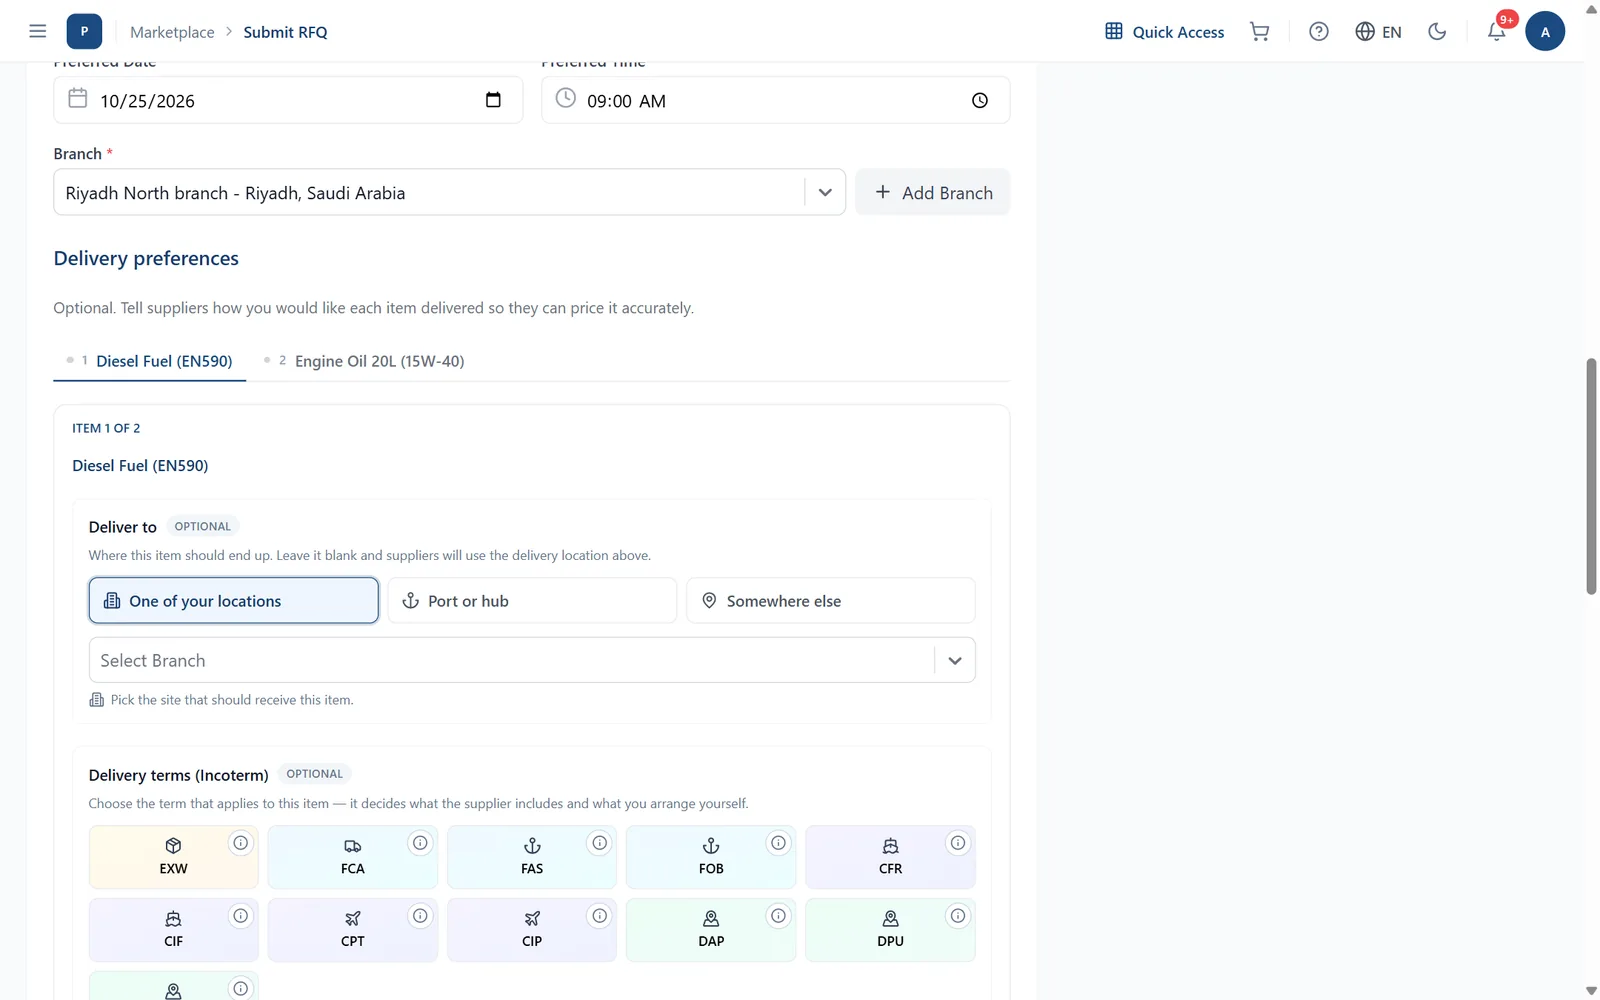This screenshot has height=1000, width=1600.
Task: Open user avatar A menu
Action: pos(1545,31)
